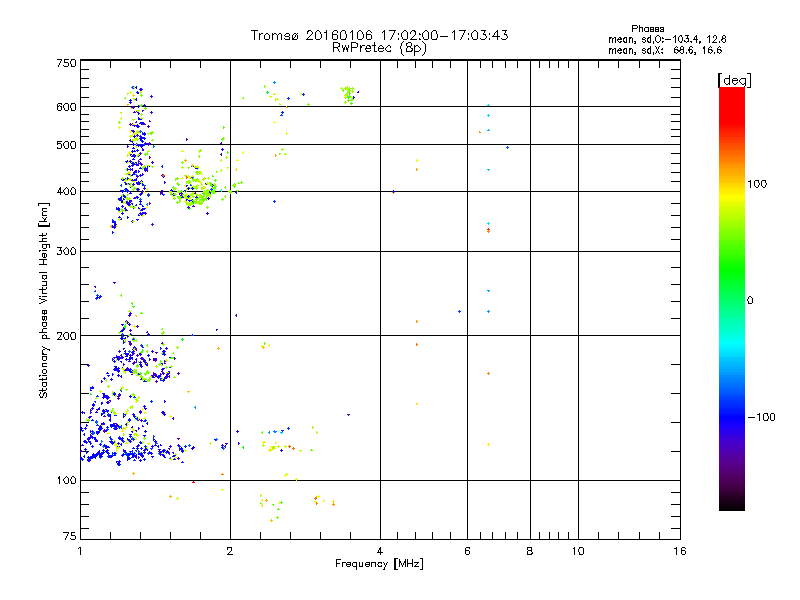Click the dense green cluster near 1.7 MHz, 400 km
The image size is (800, 600).
(195, 190)
